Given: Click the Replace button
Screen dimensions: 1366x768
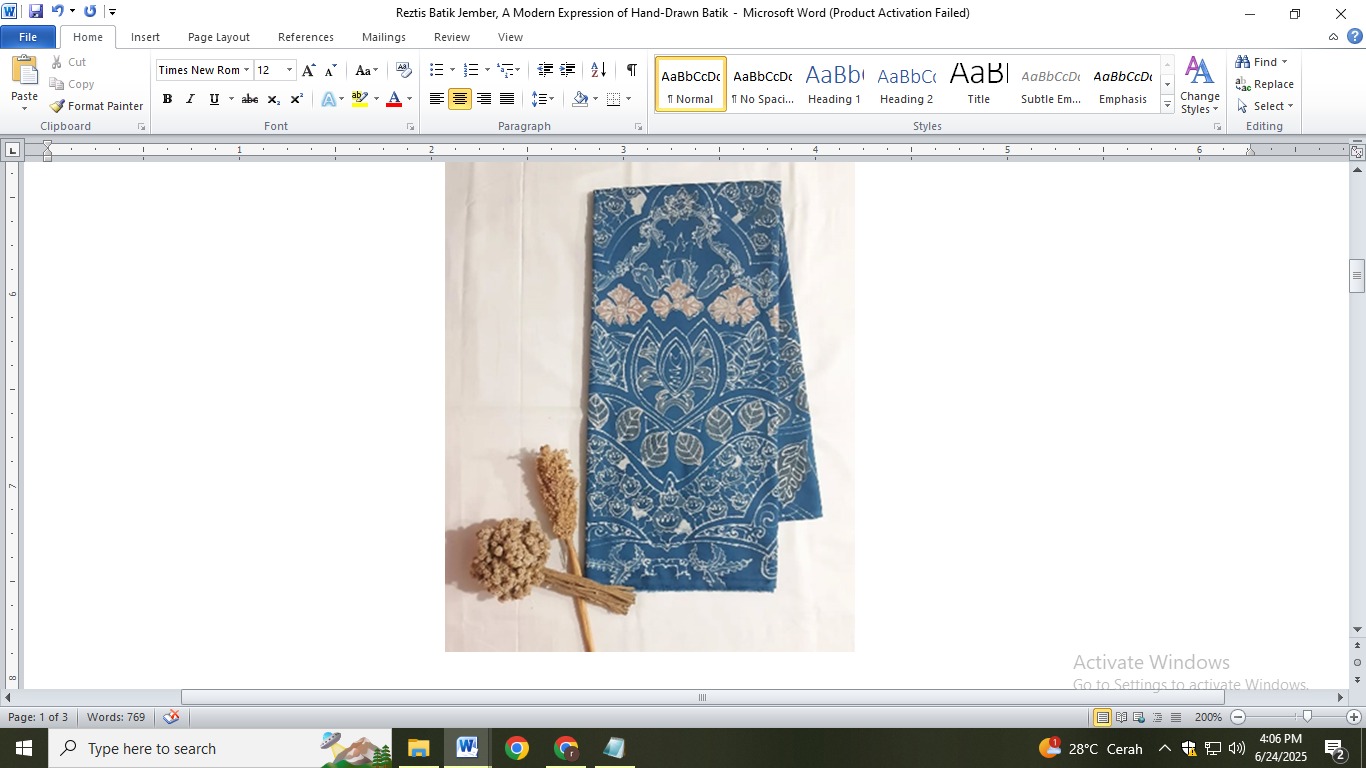Looking at the screenshot, I should pos(1265,84).
